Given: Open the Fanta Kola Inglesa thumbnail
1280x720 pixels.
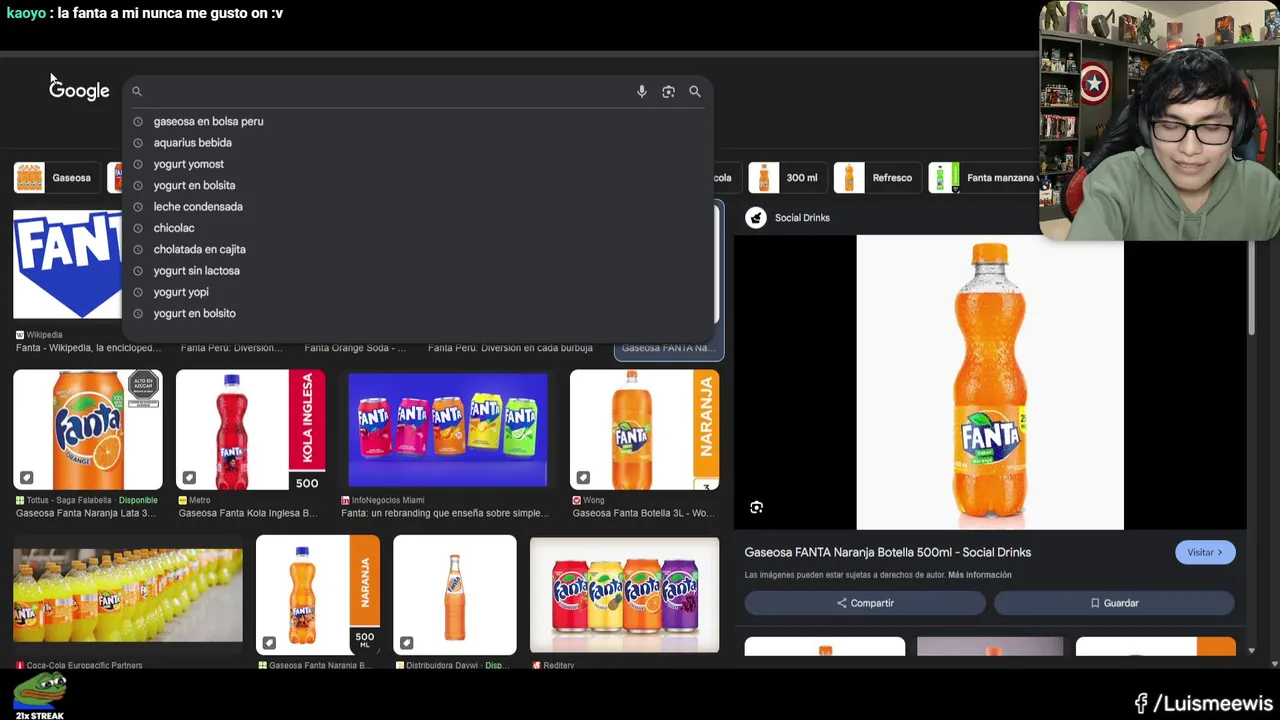Looking at the screenshot, I should tap(250, 429).
